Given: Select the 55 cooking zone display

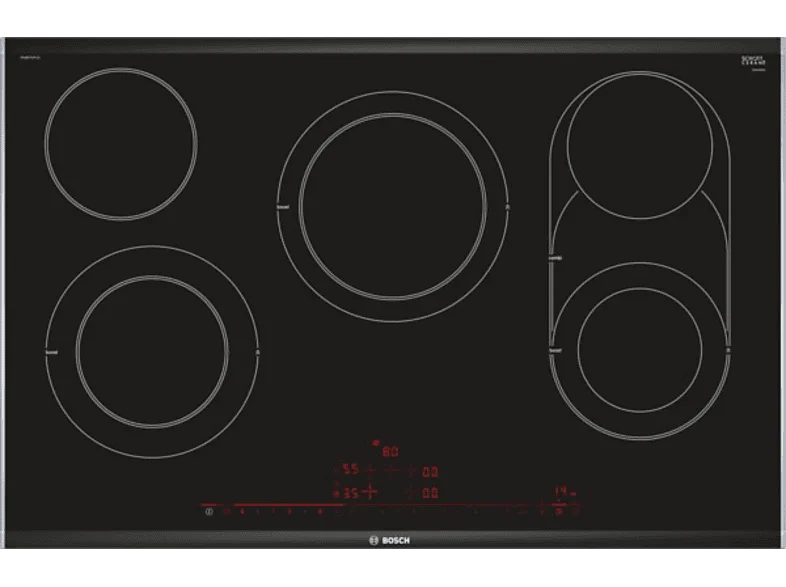Looking at the screenshot, I should coord(350,470).
